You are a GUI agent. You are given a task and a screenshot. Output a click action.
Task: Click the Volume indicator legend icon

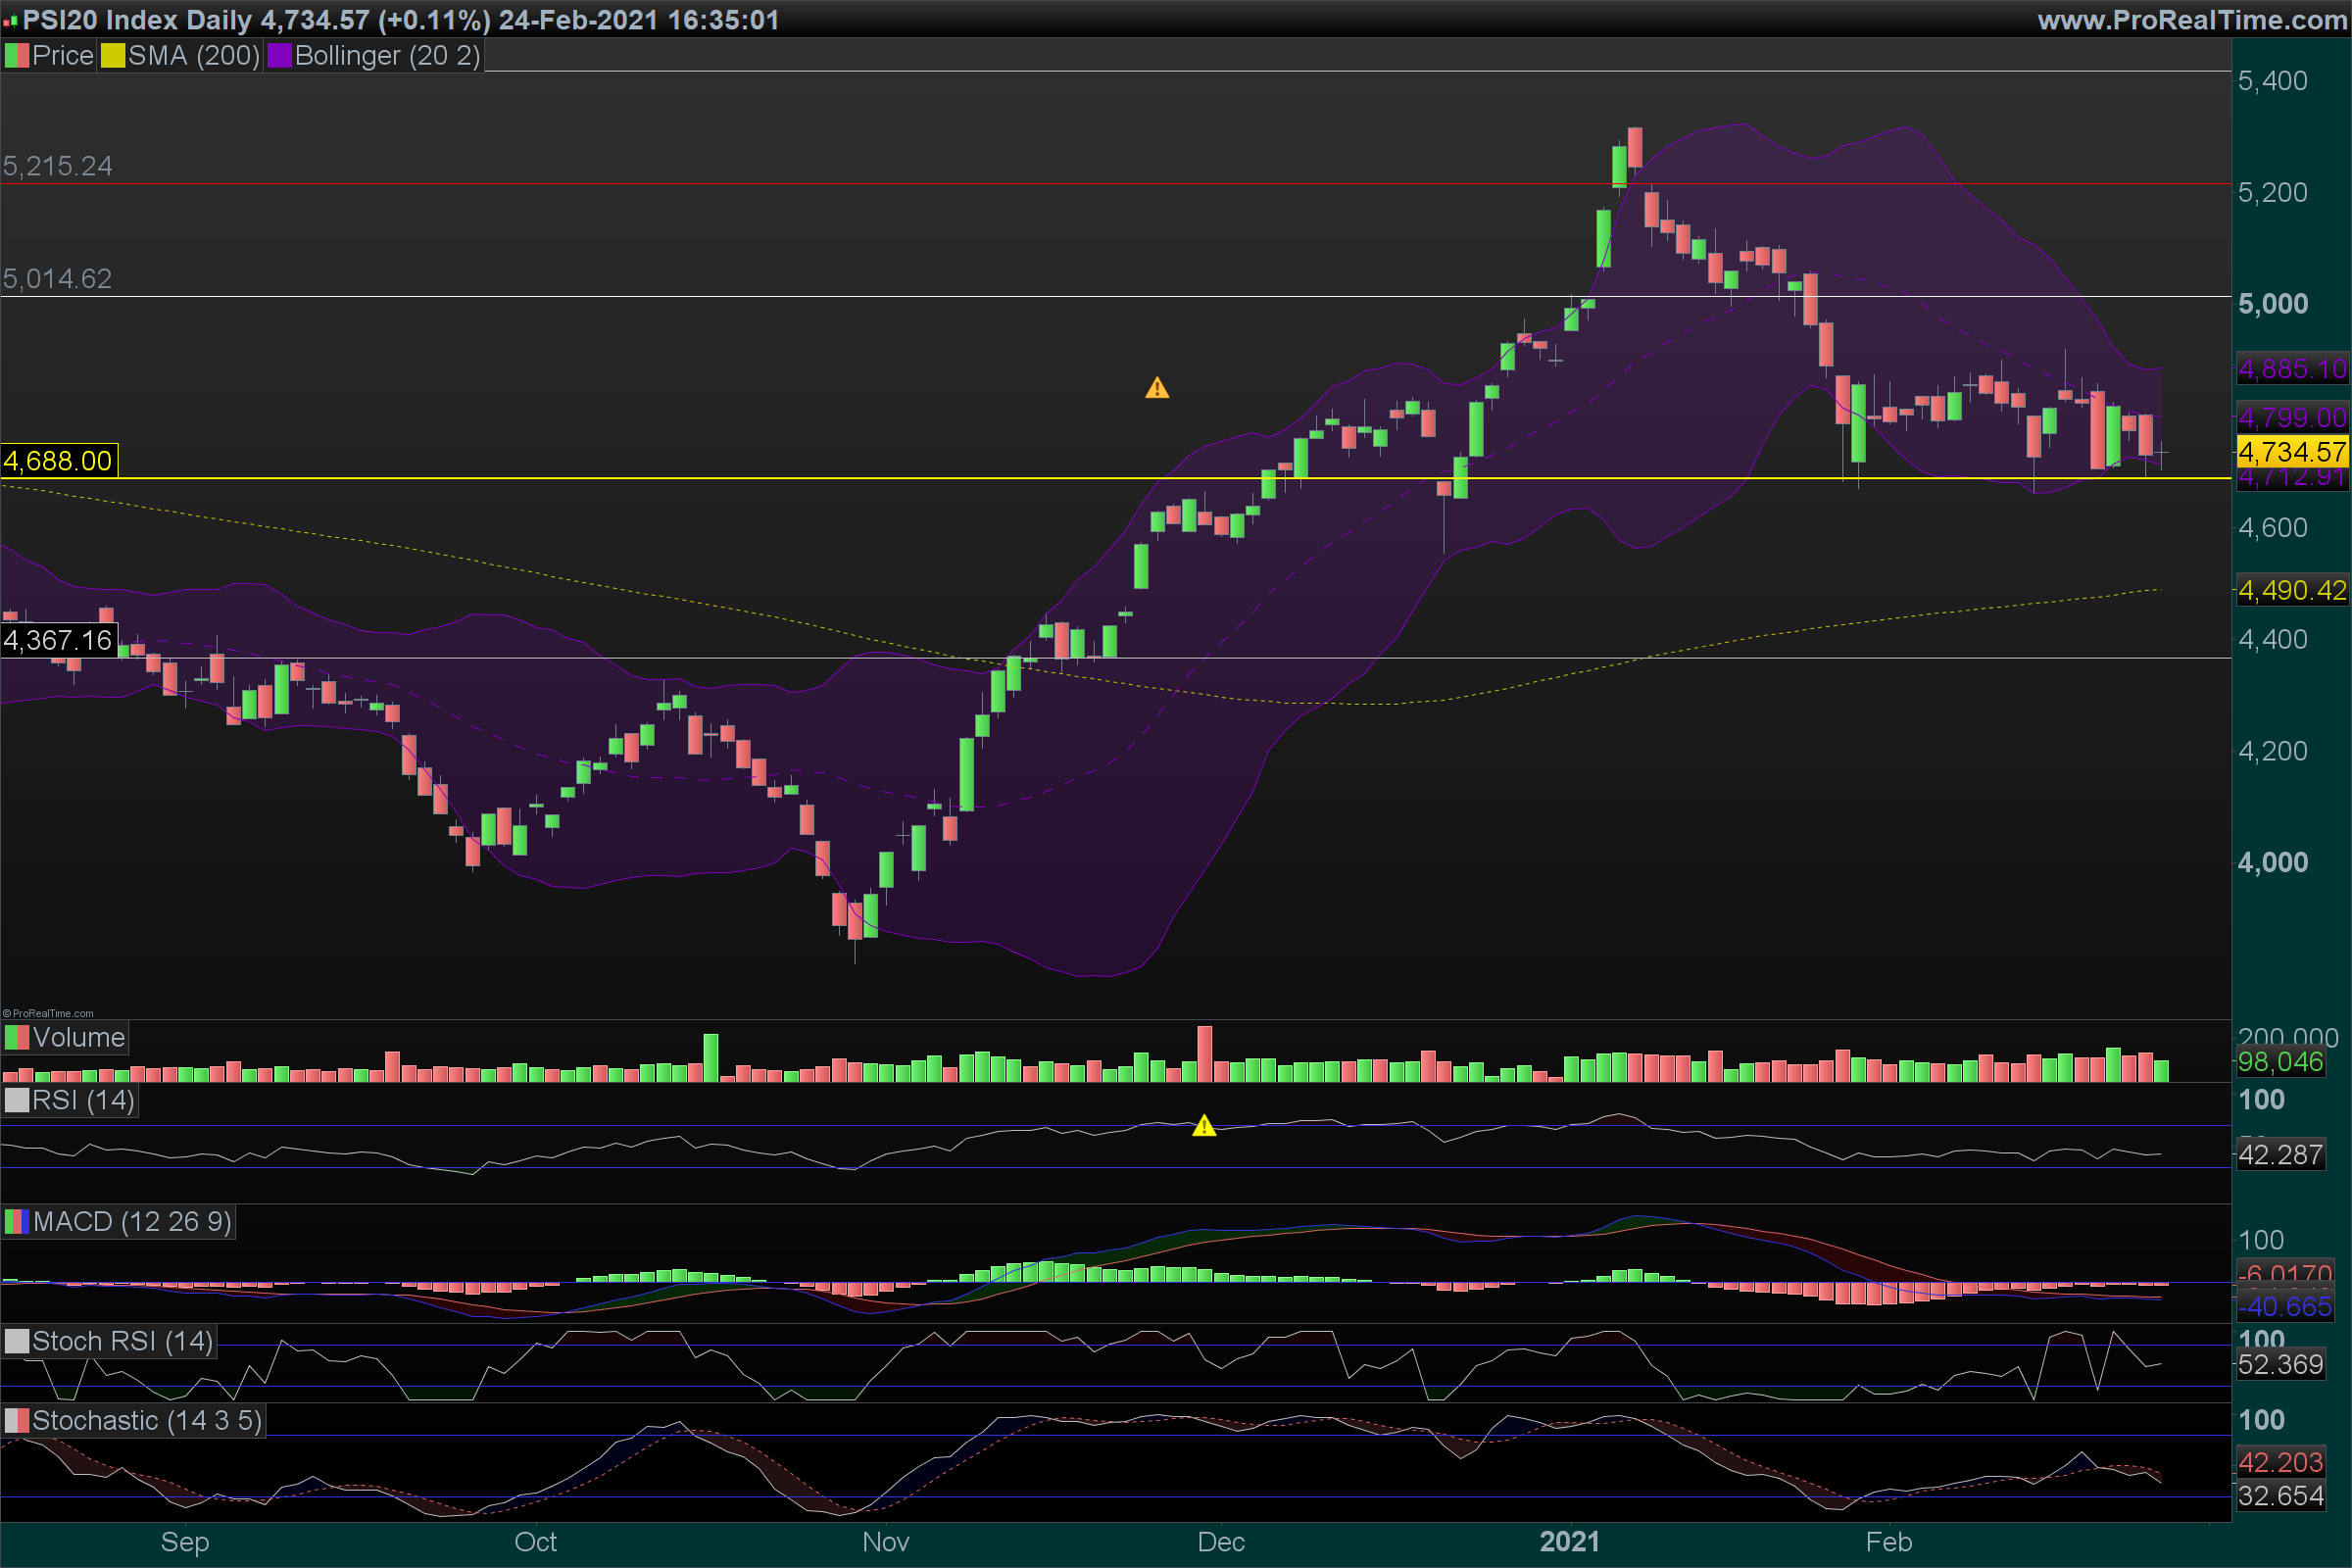point(16,1037)
